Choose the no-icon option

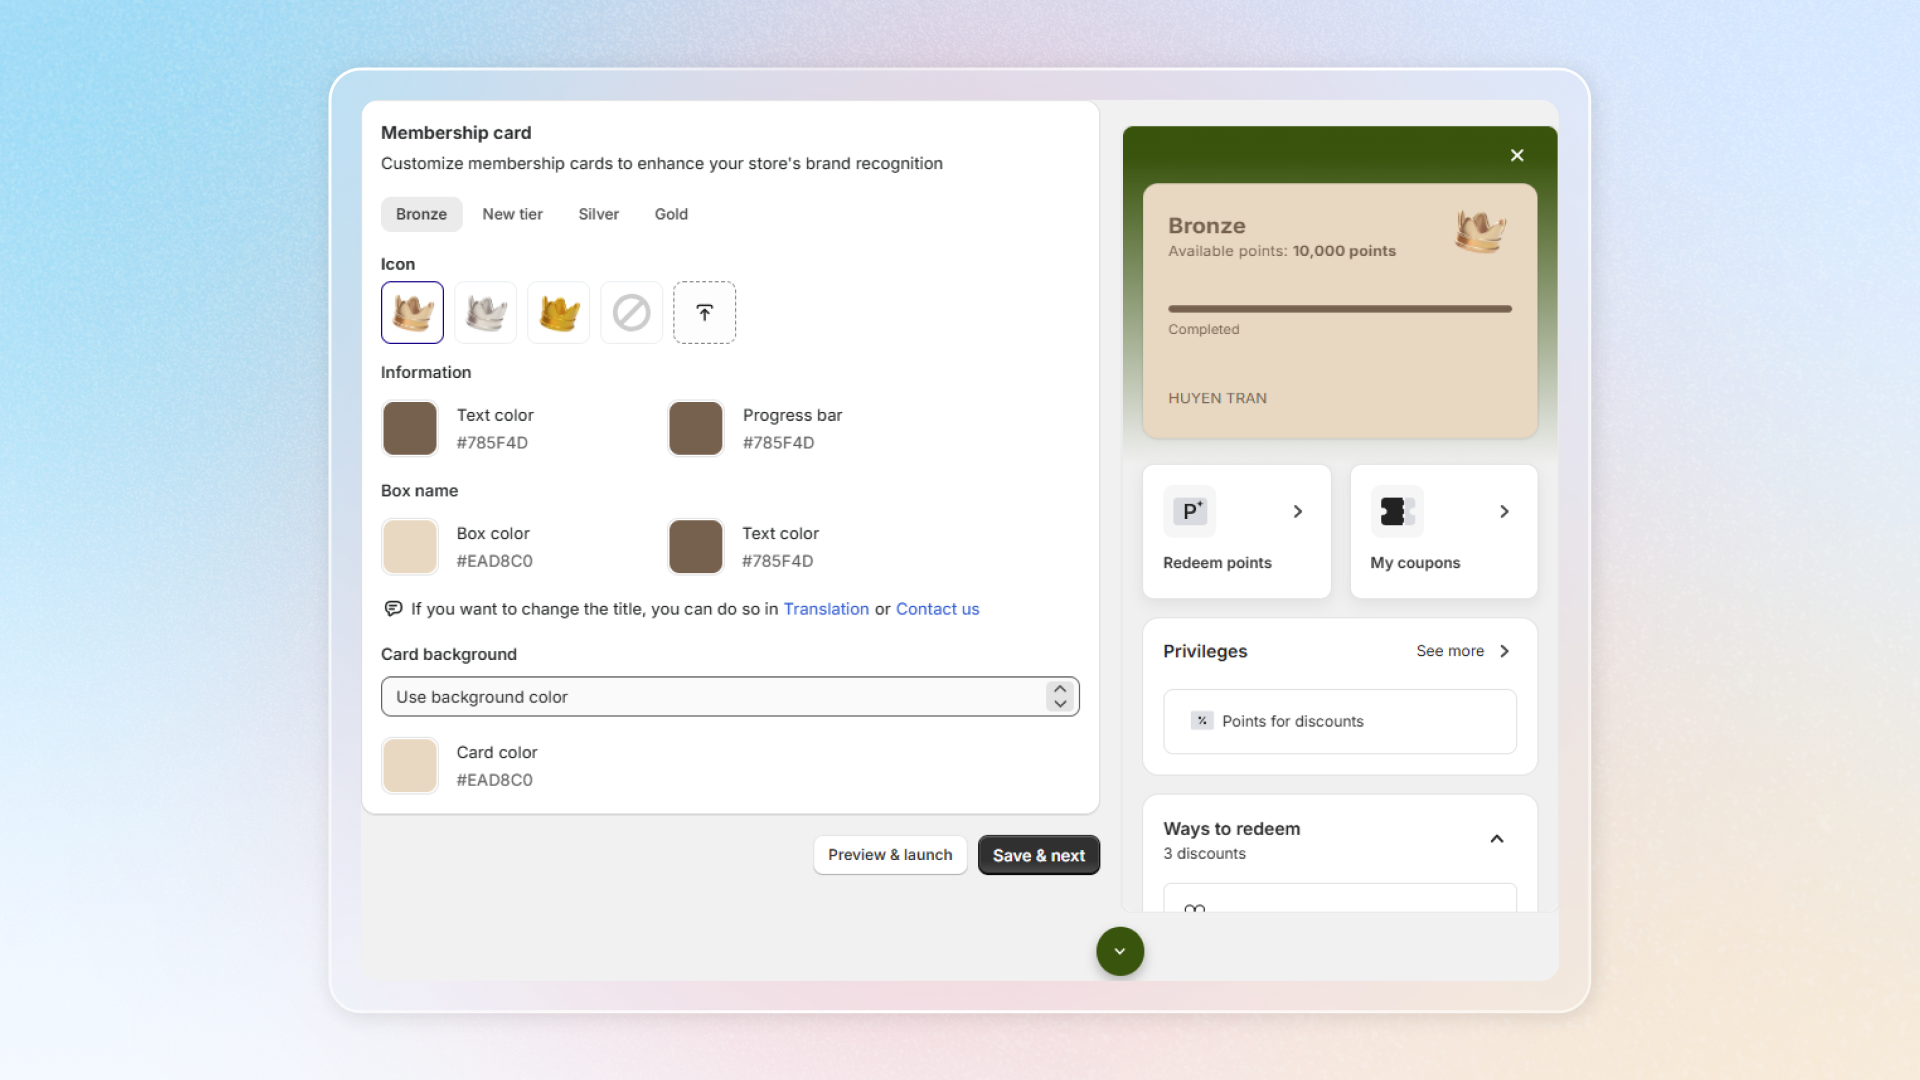click(x=631, y=313)
